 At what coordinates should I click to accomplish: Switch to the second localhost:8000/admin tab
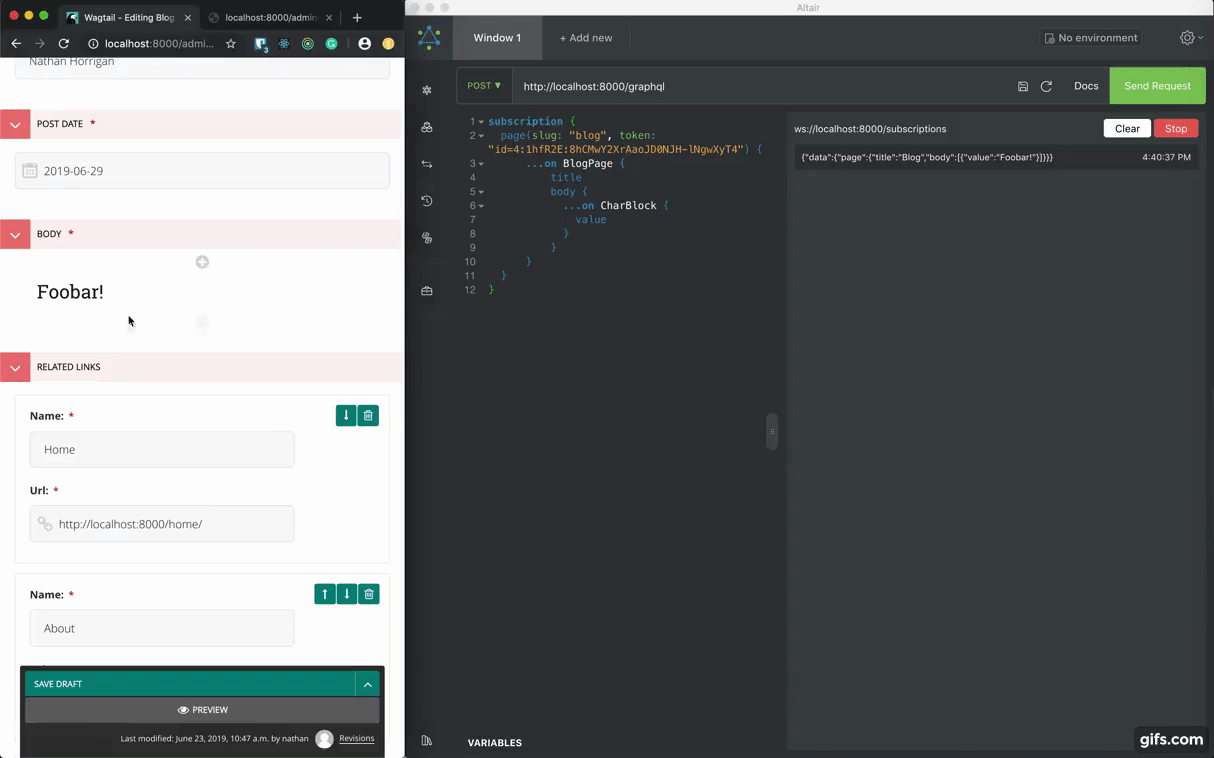(271, 17)
